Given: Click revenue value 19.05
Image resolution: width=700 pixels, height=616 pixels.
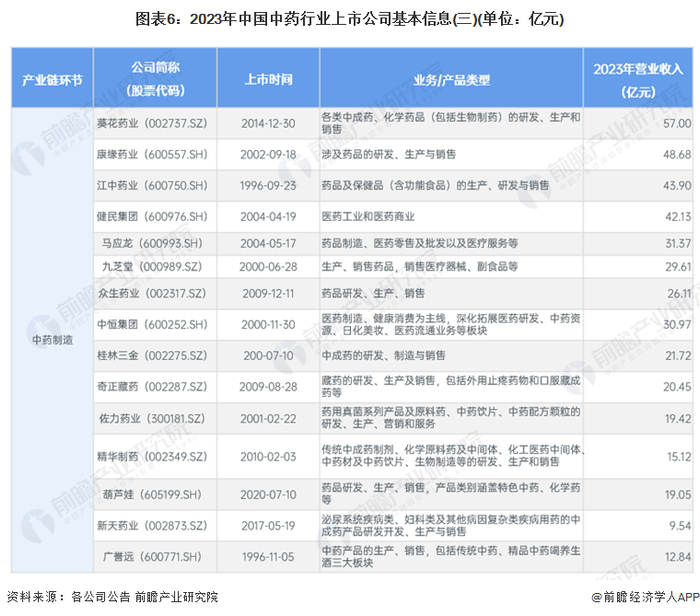Looking at the screenshot, I should [678, 495].
